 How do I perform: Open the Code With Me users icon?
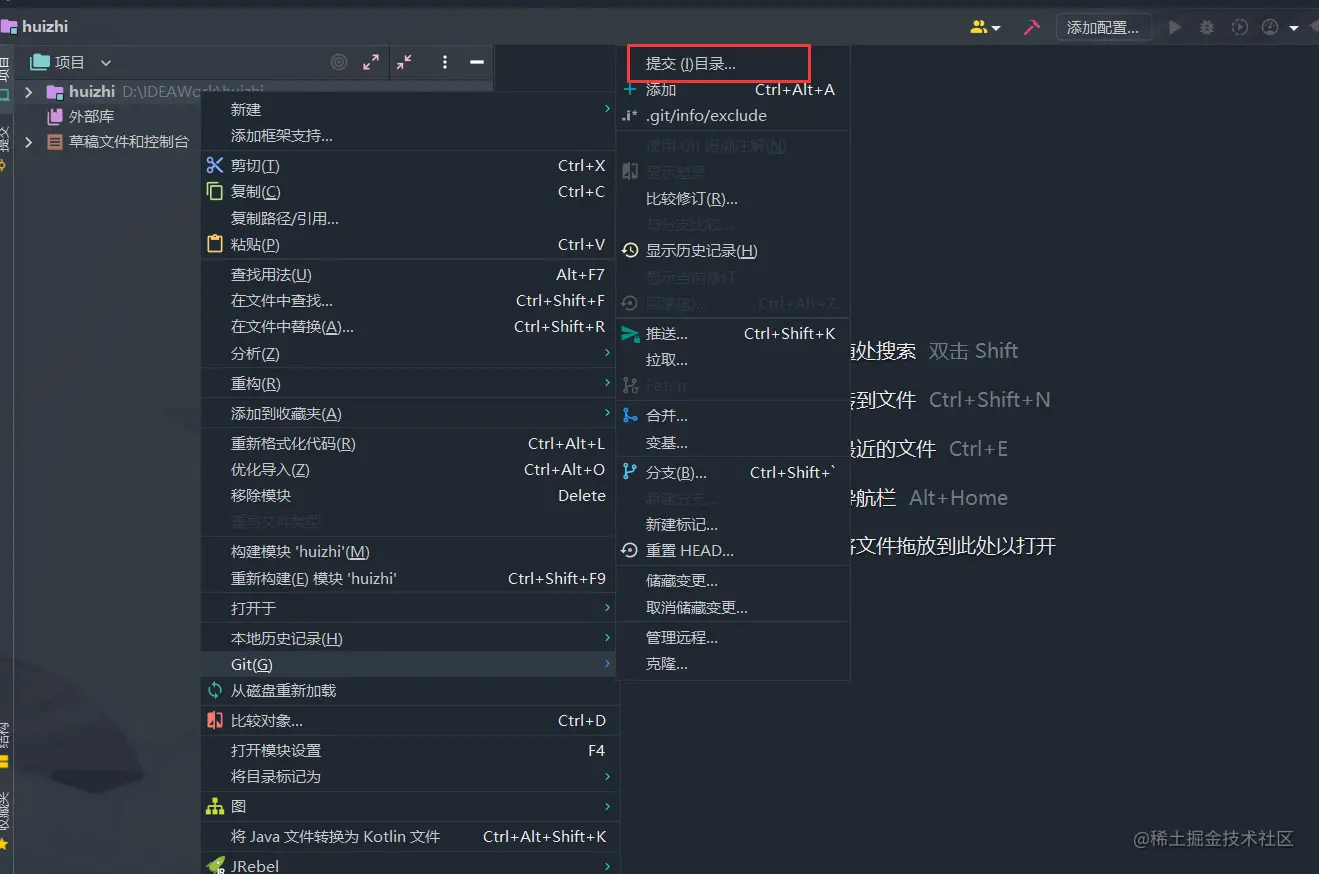click(x=978, y=27)
